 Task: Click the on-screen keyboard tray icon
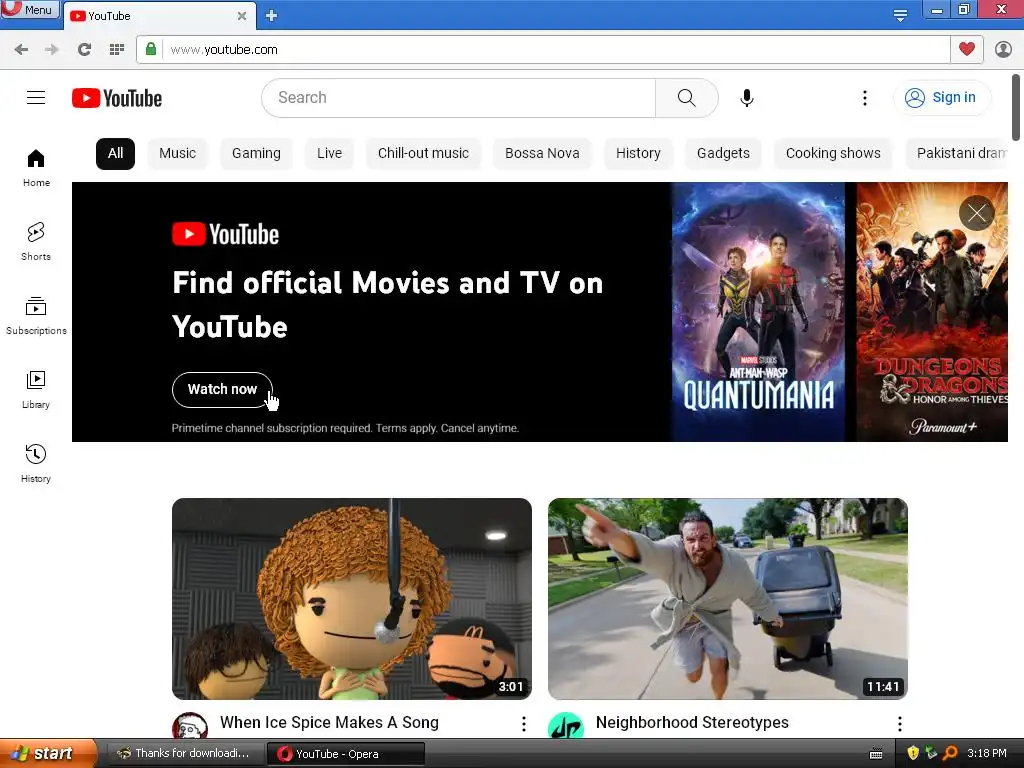tap(876, 754)
